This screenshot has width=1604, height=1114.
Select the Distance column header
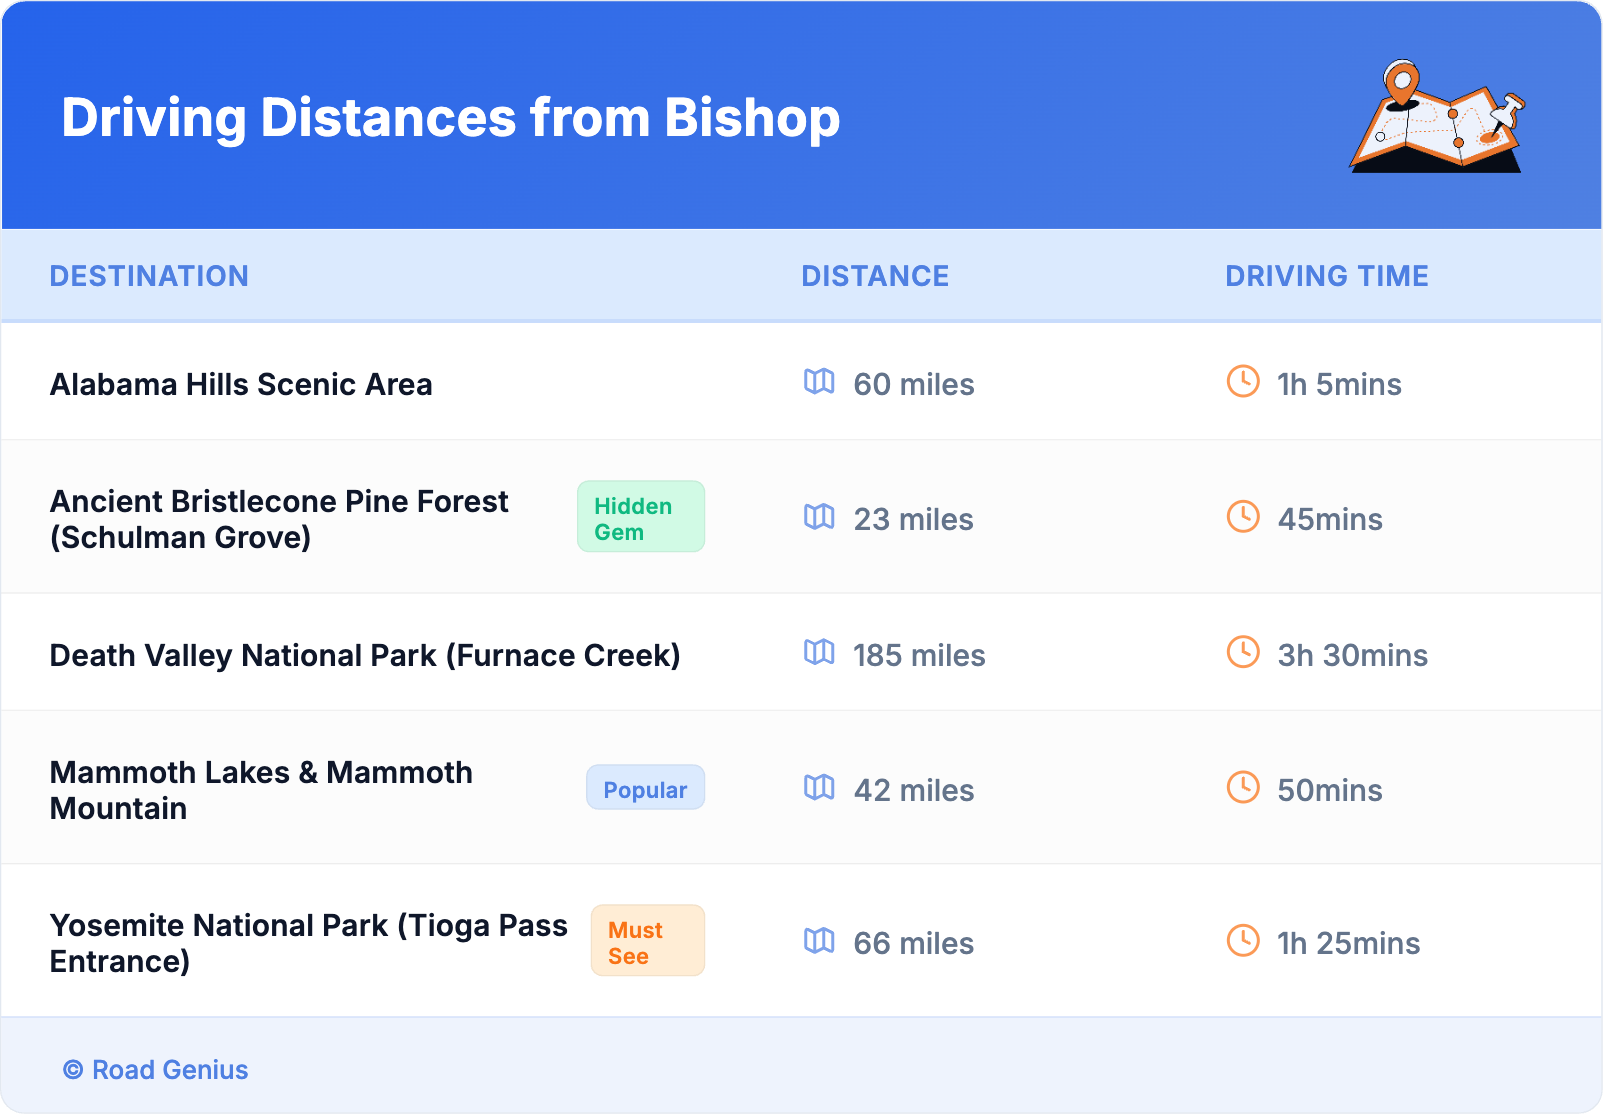pos(875,276)
